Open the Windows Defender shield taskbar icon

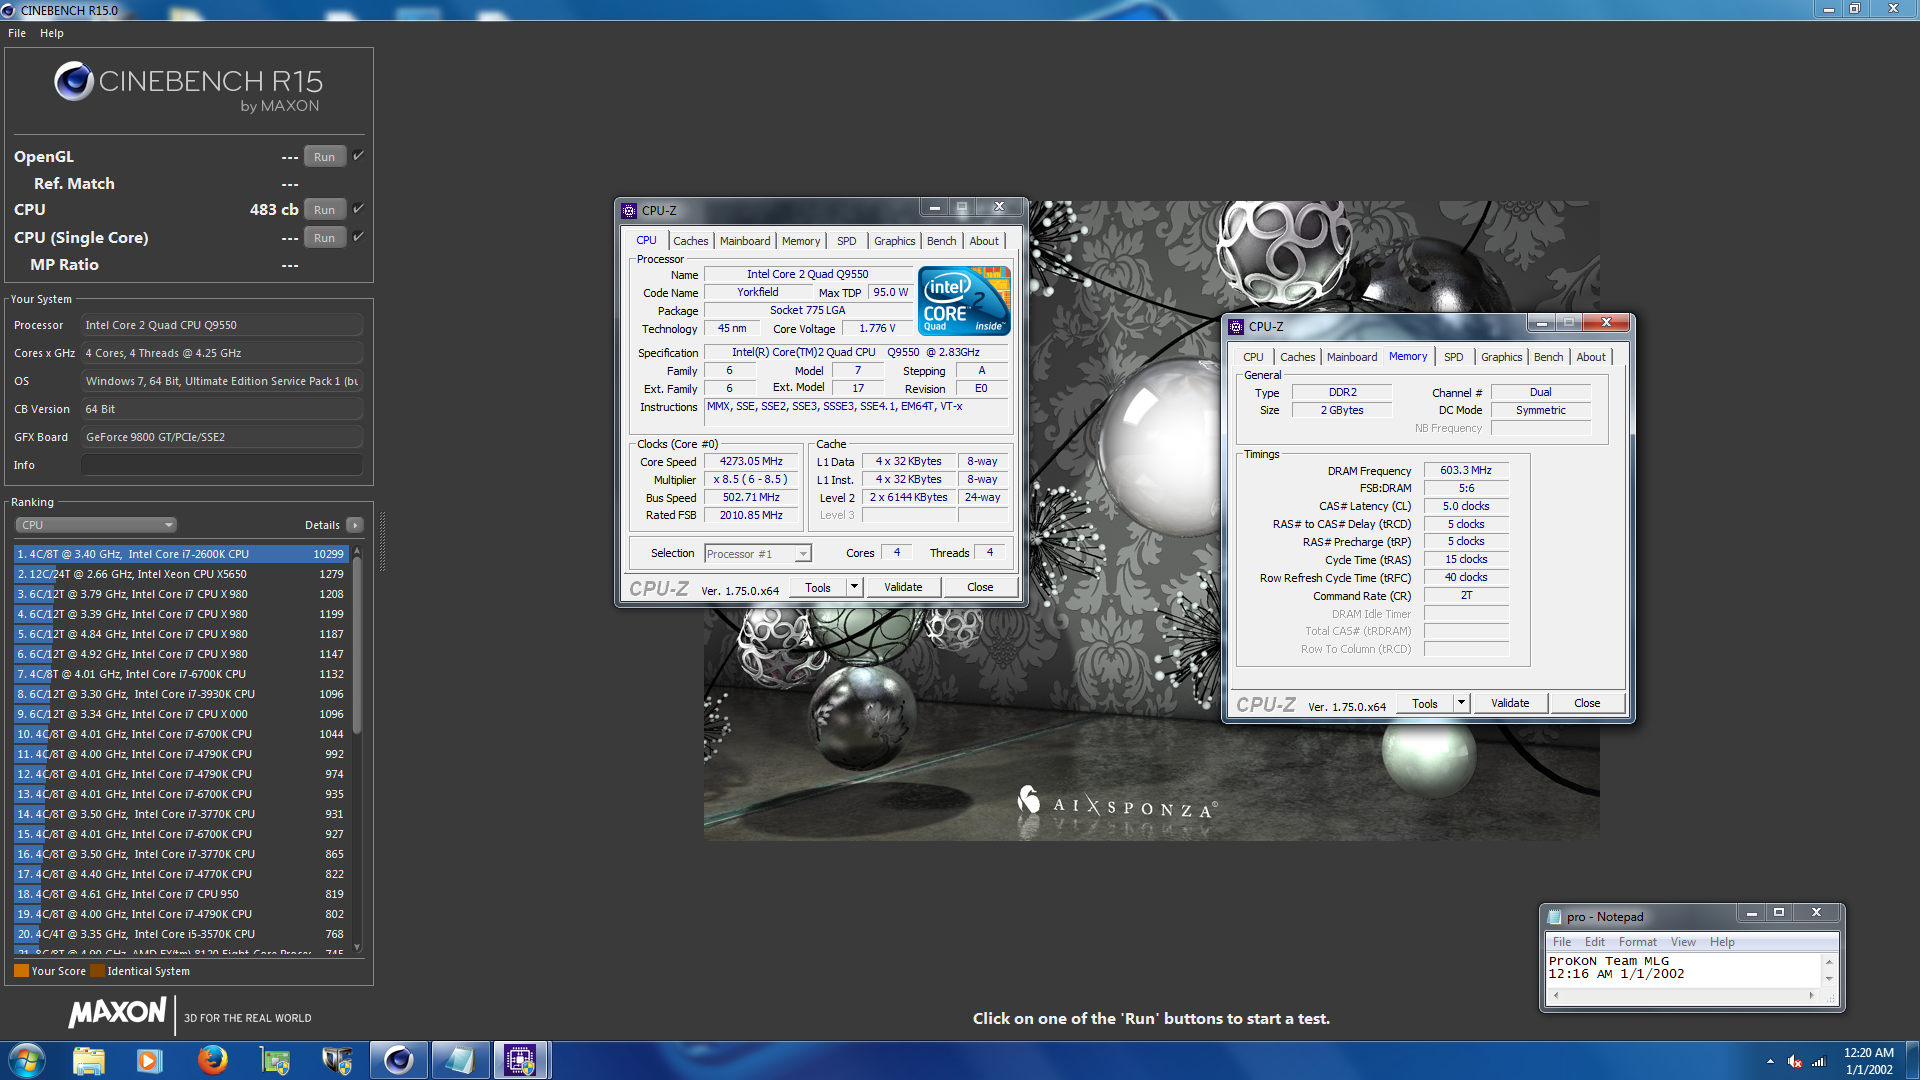coord(336,1060)
